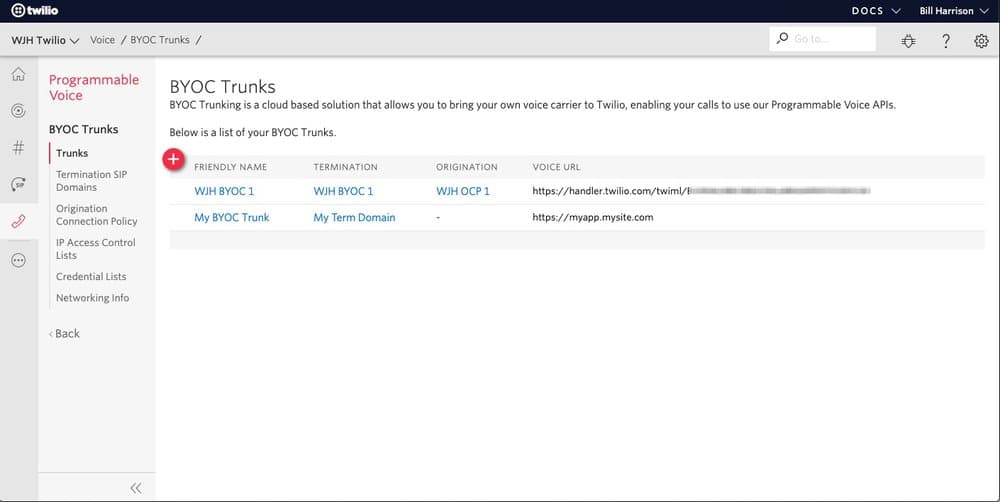This screenshot has height=502, width=1000.
Task: Click Back in the sidebar
Action: 66,334
